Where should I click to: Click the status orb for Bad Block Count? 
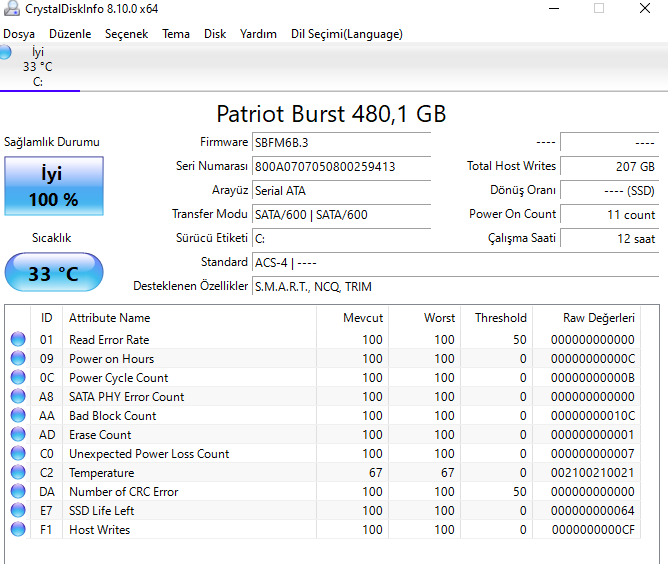[x=18, y=416]
